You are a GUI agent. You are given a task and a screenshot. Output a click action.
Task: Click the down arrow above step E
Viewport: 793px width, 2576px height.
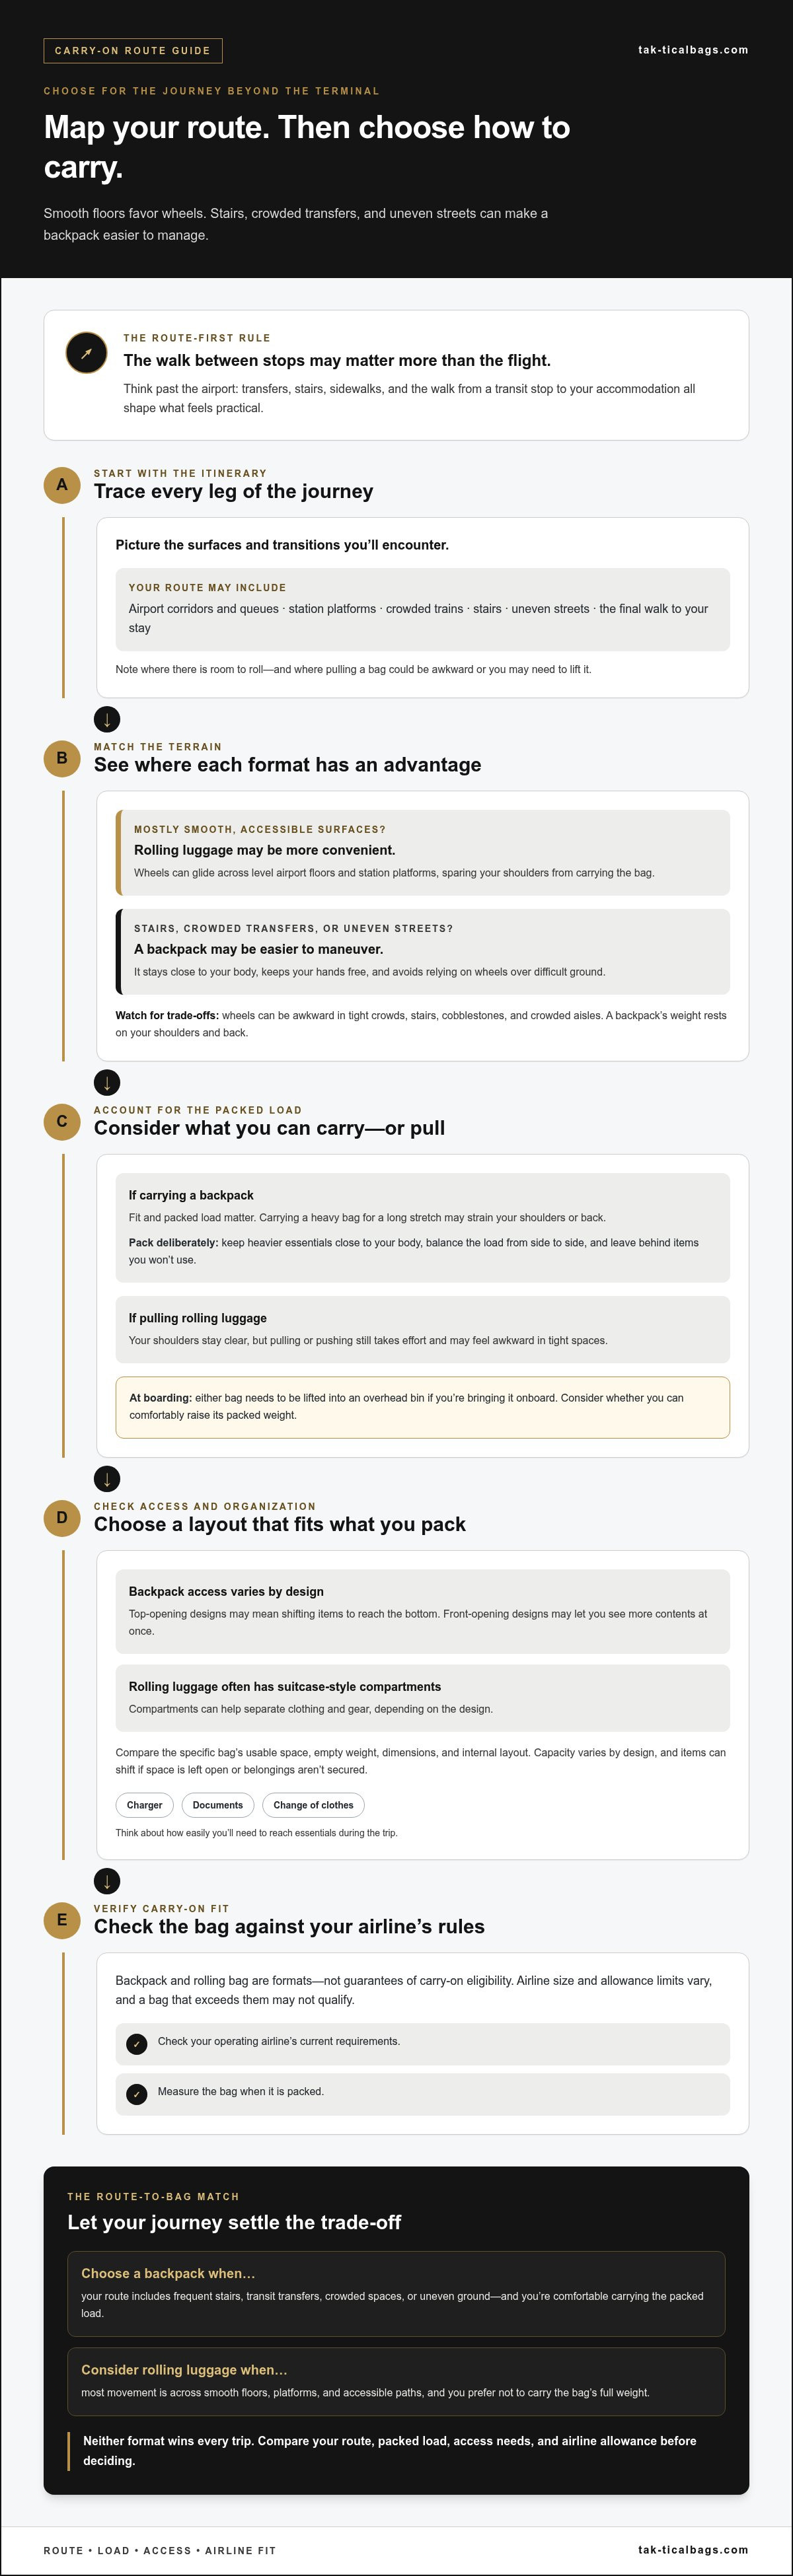pos(107,1881)
